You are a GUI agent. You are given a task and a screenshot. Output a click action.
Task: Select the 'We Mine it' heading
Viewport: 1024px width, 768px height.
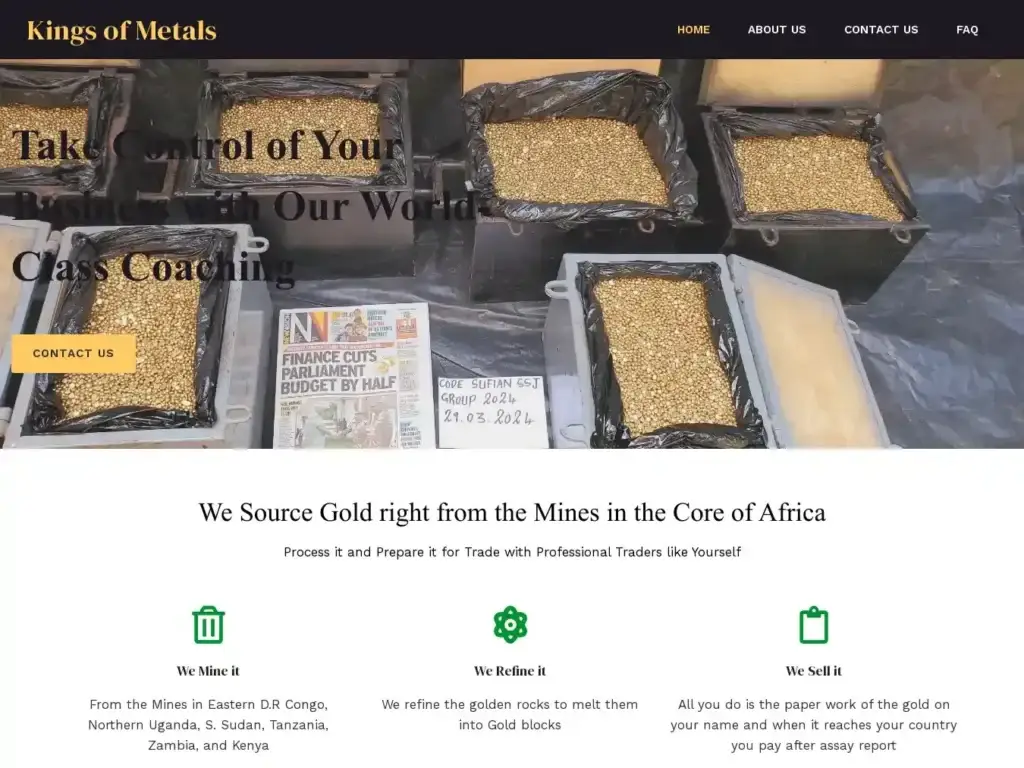tap(208, 671)
